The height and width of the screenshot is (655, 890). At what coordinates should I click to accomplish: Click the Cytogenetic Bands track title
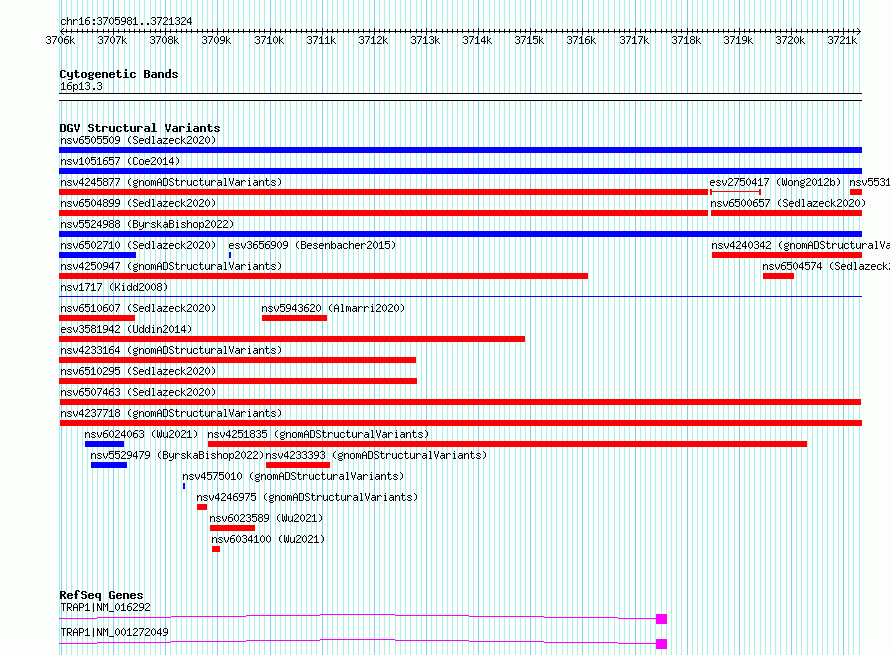click(119, 74)
